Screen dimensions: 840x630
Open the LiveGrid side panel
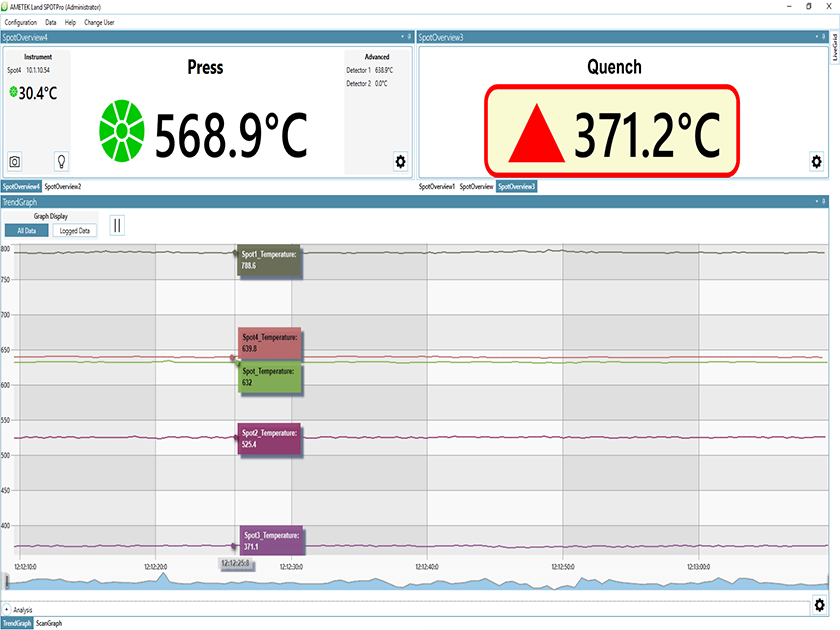832,50
